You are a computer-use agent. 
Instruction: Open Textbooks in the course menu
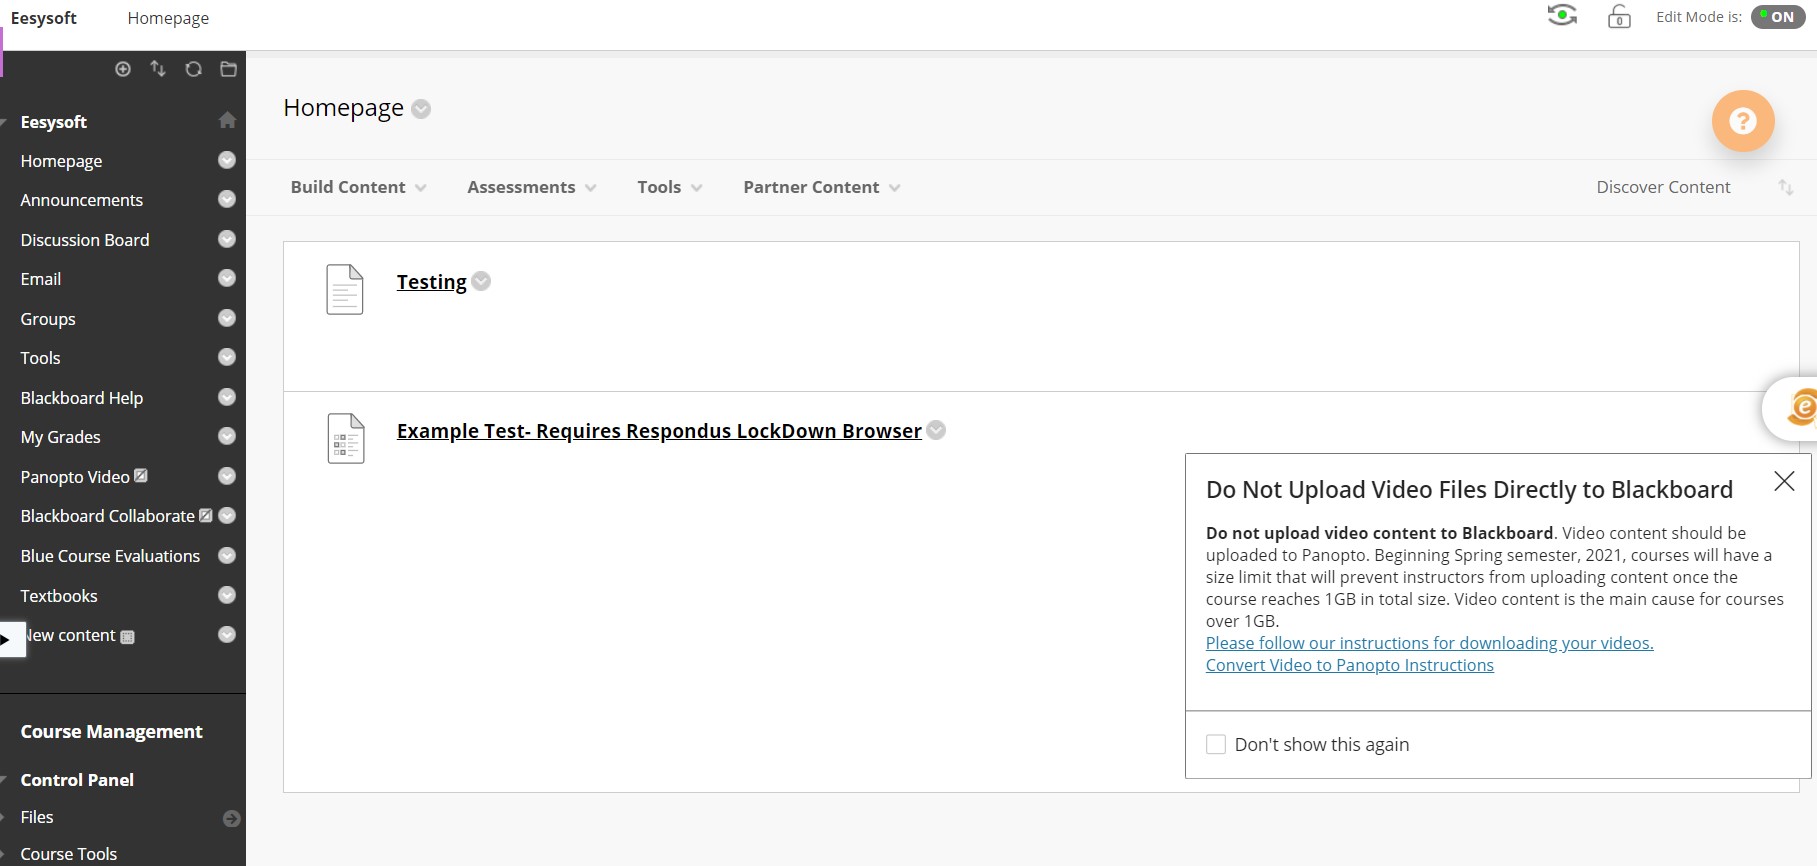pos(59,596)
